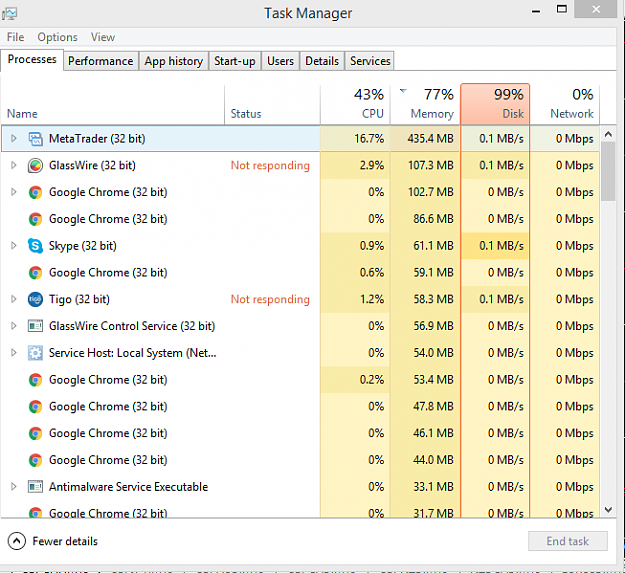Click the Task Manager title bar icon
This screenshot has width=625, height=573.
point(9,13)
